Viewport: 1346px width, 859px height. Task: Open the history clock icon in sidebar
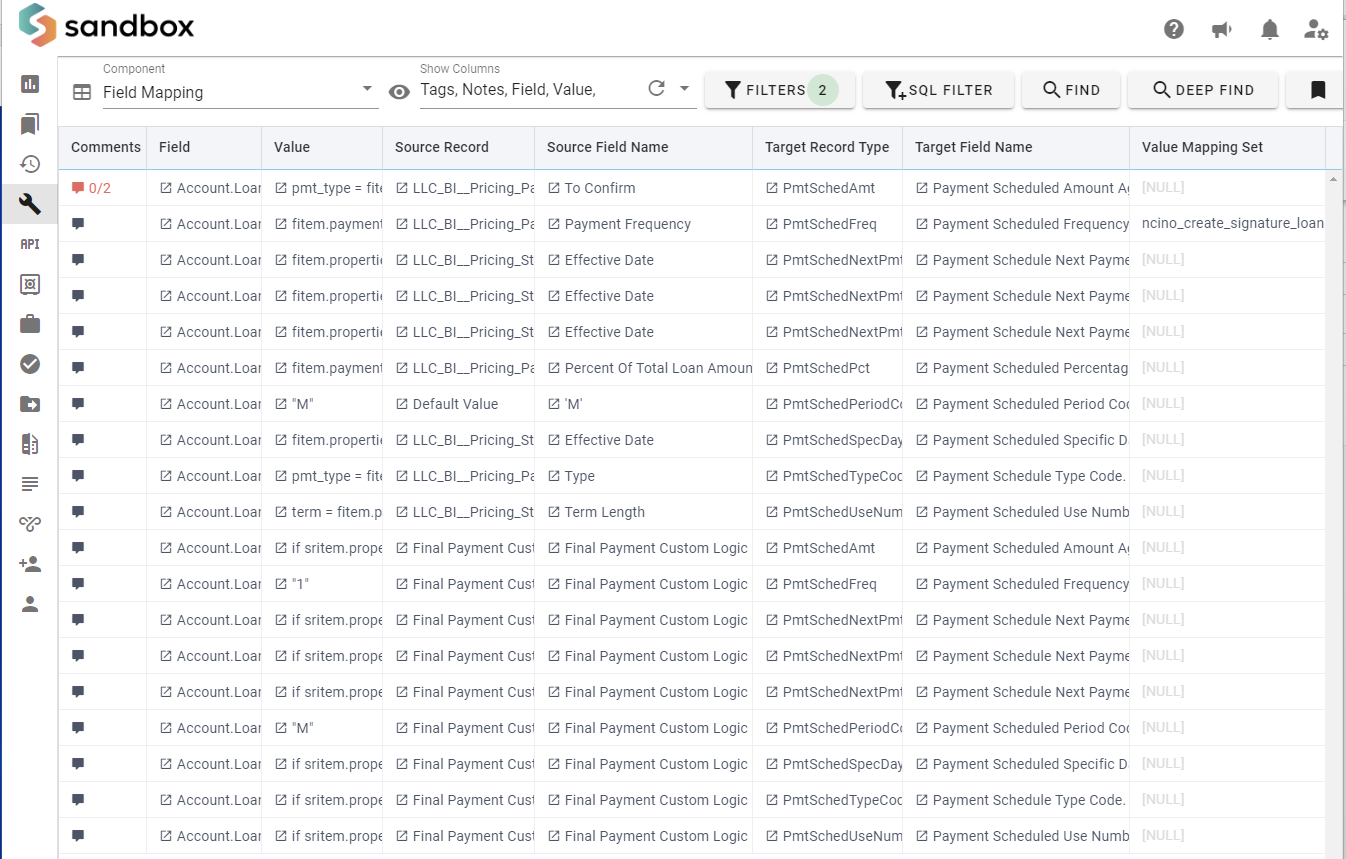(x=30, y=164)
